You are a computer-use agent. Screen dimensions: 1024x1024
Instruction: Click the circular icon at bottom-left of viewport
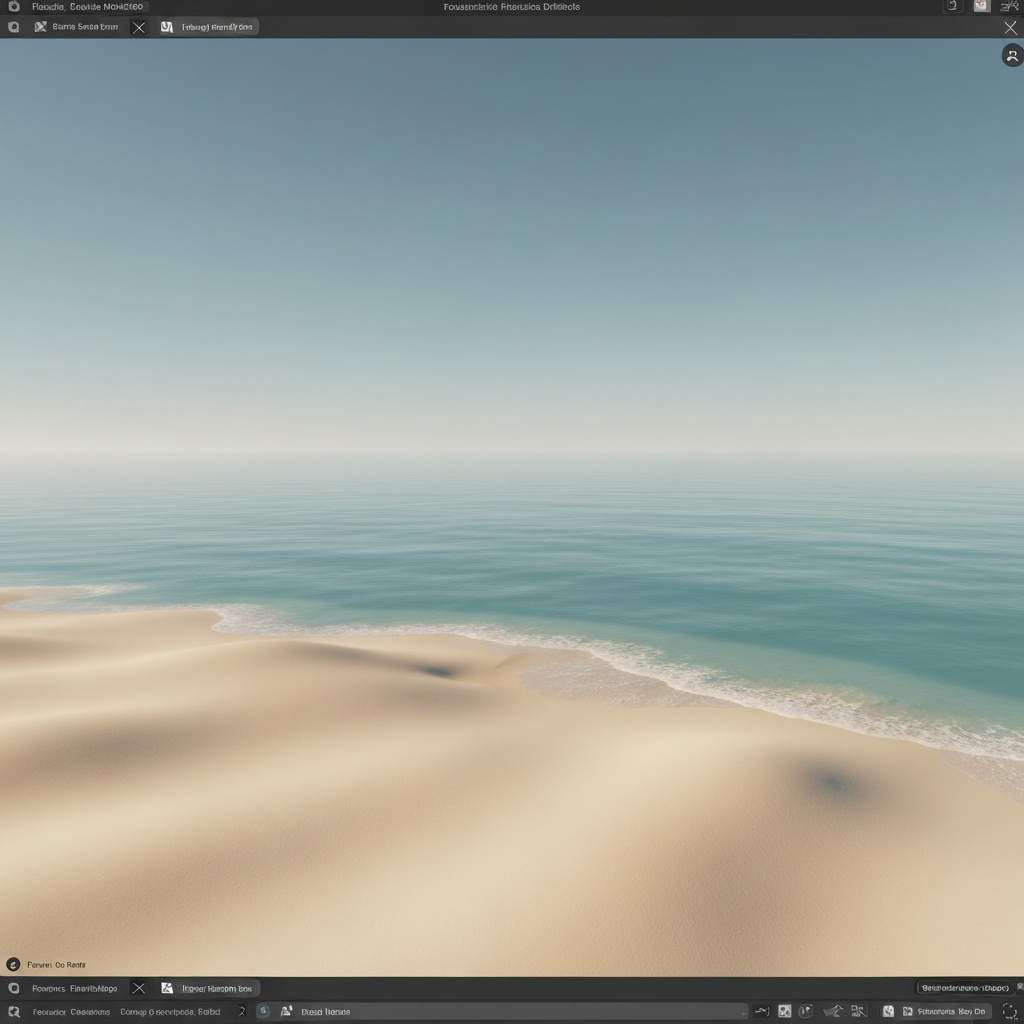coord(13,964)
